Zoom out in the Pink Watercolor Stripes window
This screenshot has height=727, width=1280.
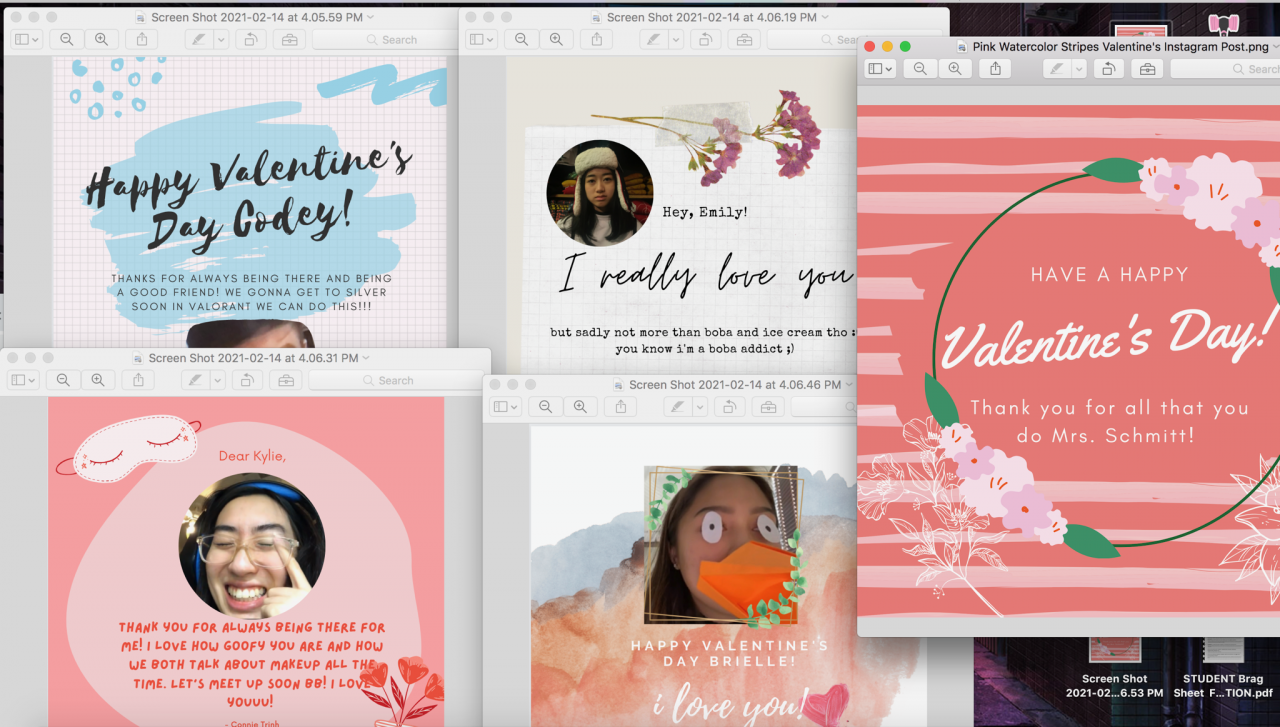(920, 69)
